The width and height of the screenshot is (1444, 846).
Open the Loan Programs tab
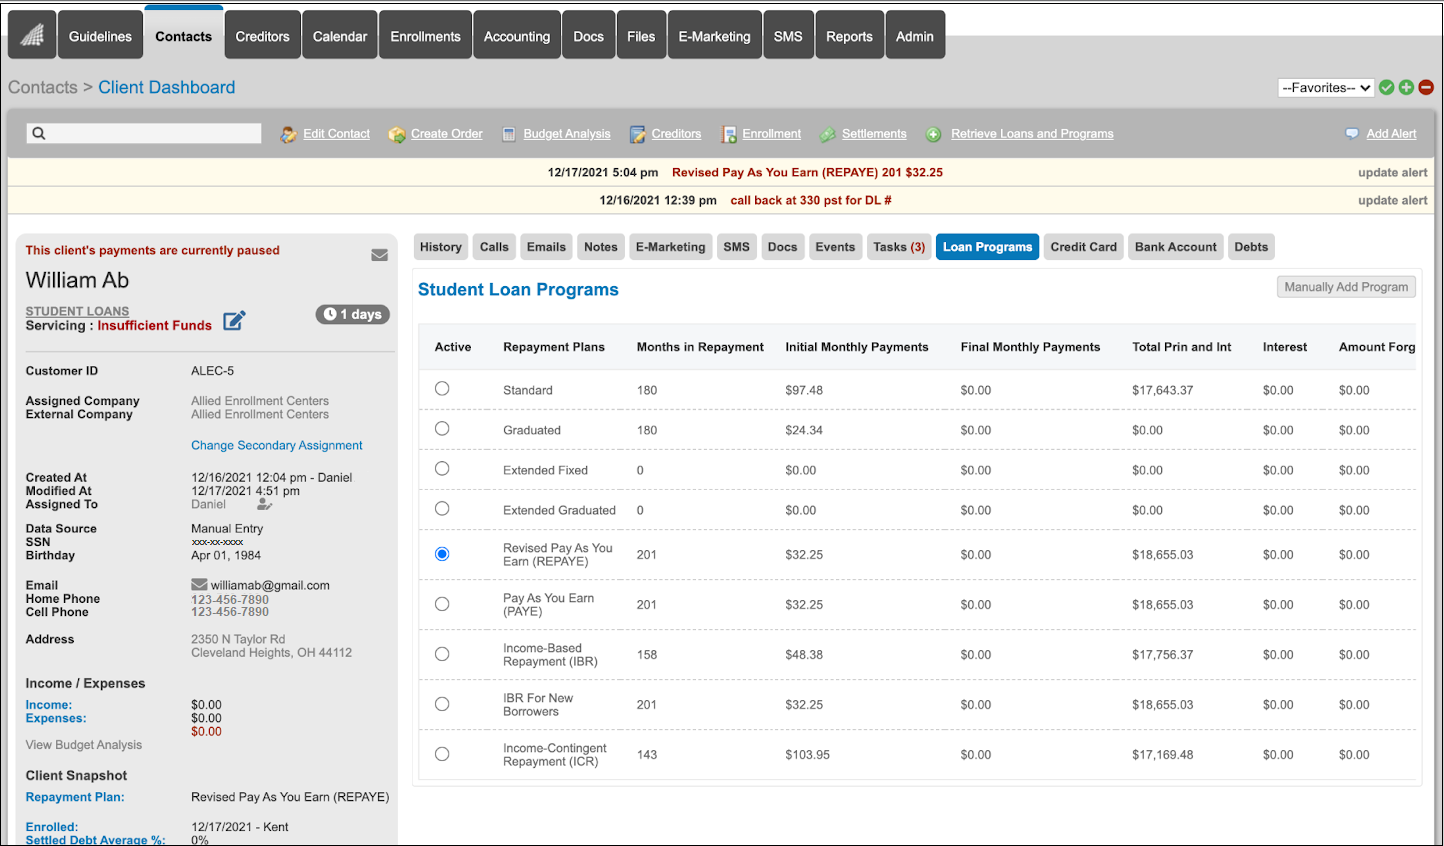click(988, 247)
